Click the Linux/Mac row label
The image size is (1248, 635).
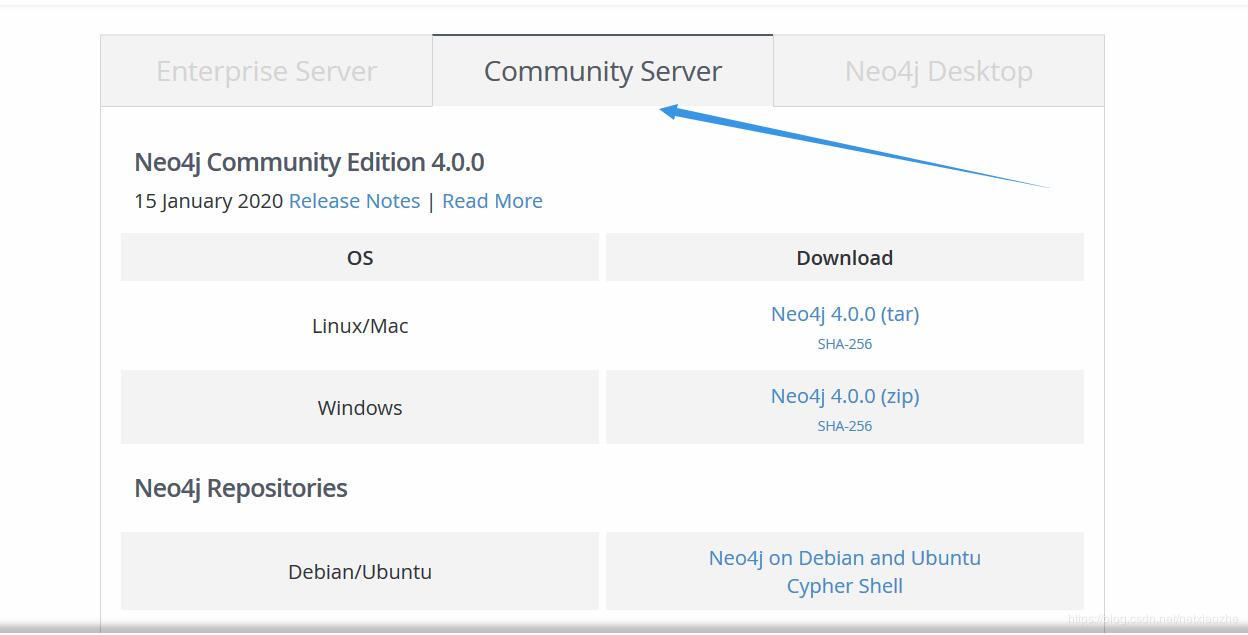(360, 326)
